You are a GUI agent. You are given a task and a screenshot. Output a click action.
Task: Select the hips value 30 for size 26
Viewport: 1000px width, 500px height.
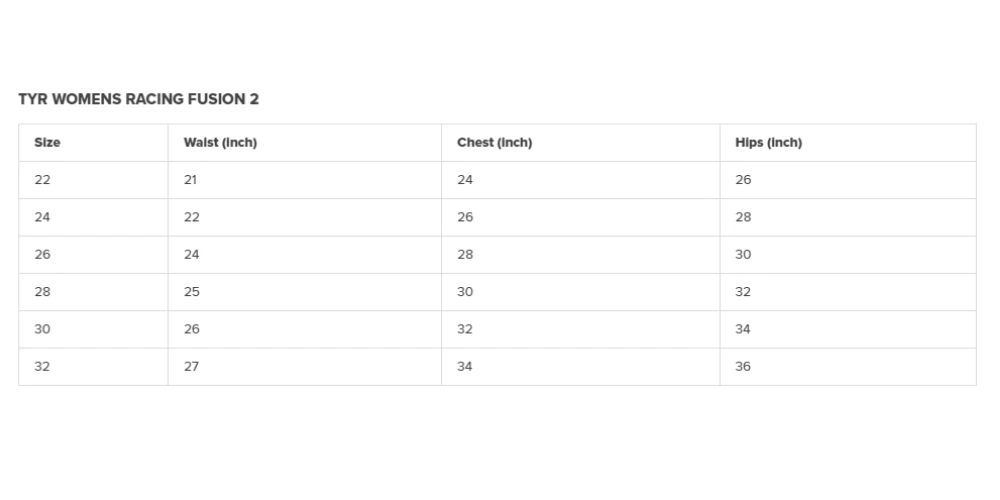(x=743, y=255)
